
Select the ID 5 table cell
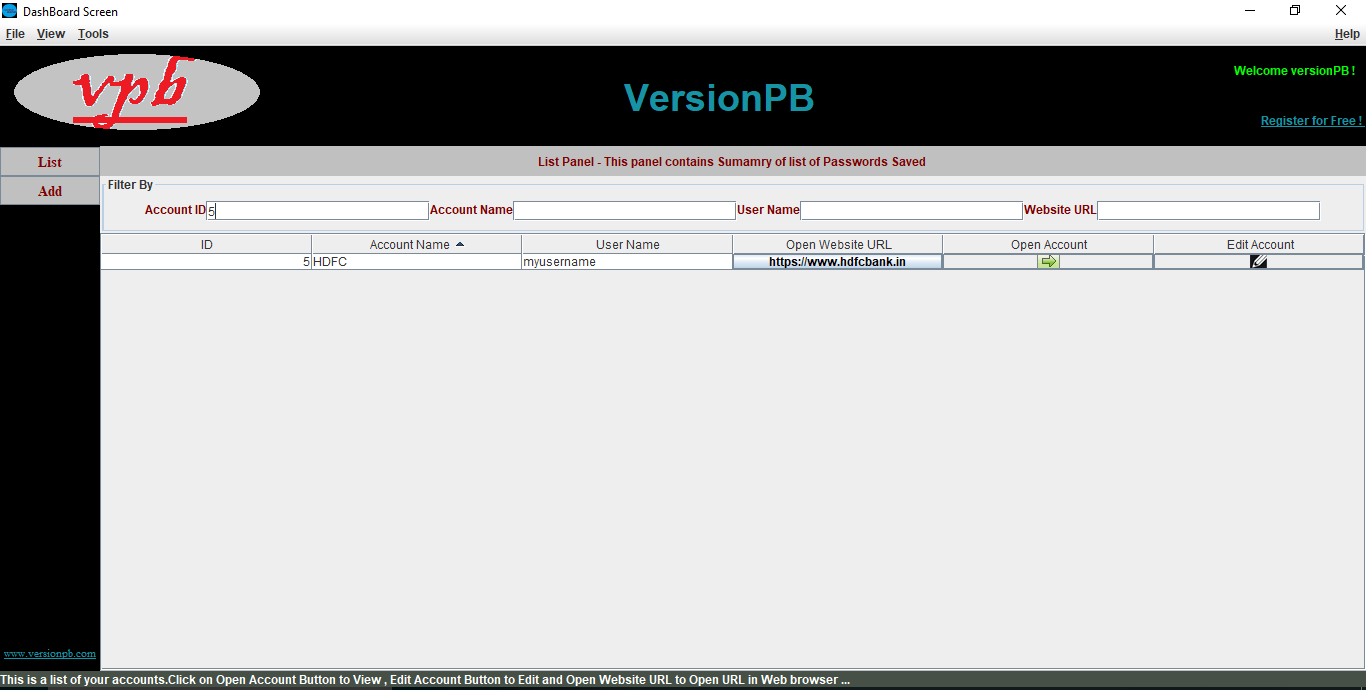click(206, 262)
